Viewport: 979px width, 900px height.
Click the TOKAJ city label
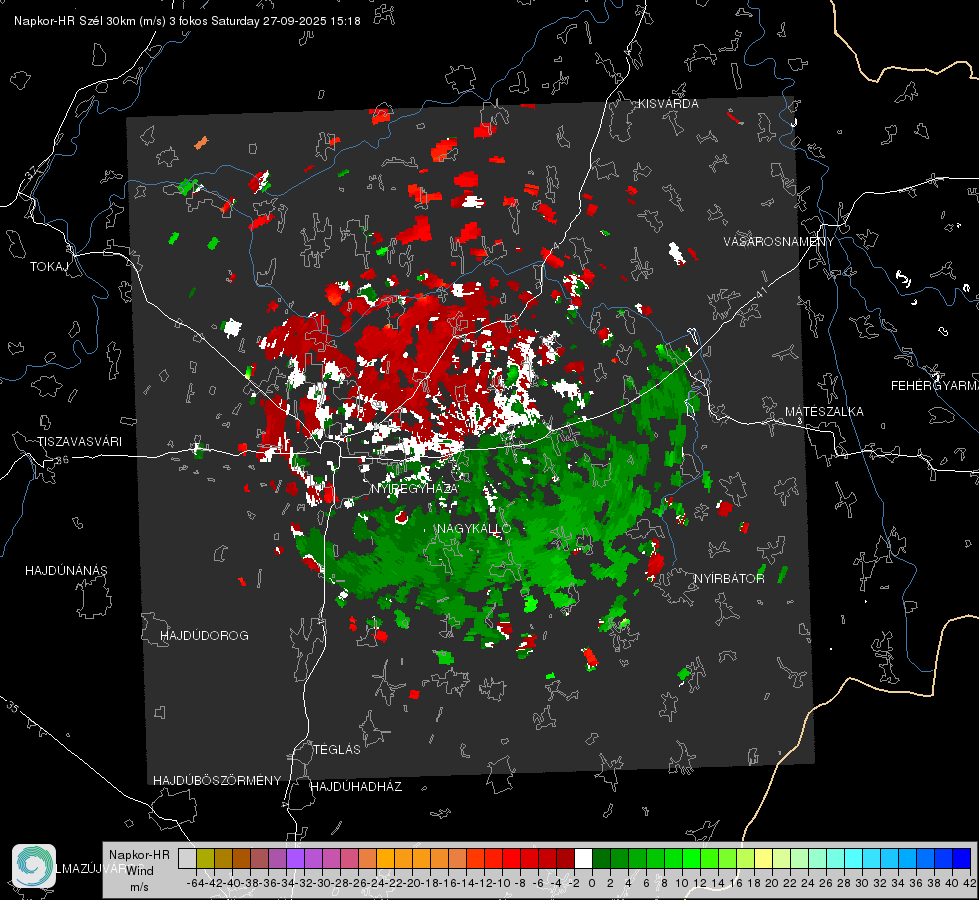[x=49, y=267]
